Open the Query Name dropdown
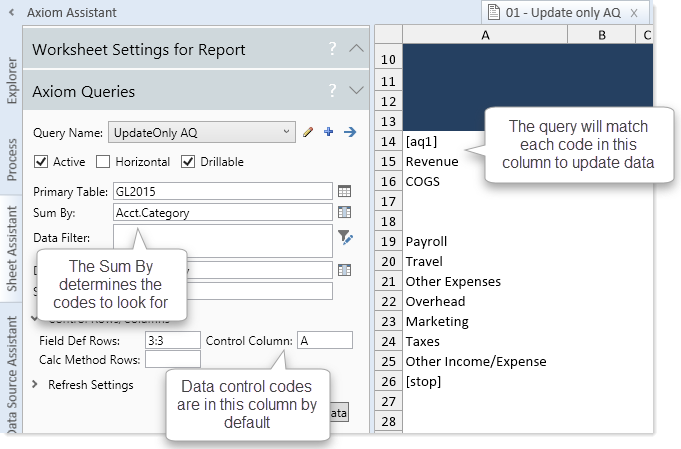Image resolution: width=681 pixels, height=449 pixels. [x=287, y=132]
